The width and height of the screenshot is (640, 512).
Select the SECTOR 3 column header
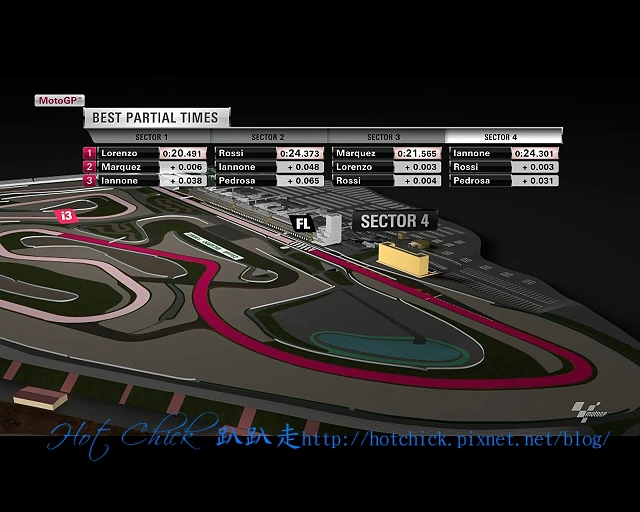384,137
